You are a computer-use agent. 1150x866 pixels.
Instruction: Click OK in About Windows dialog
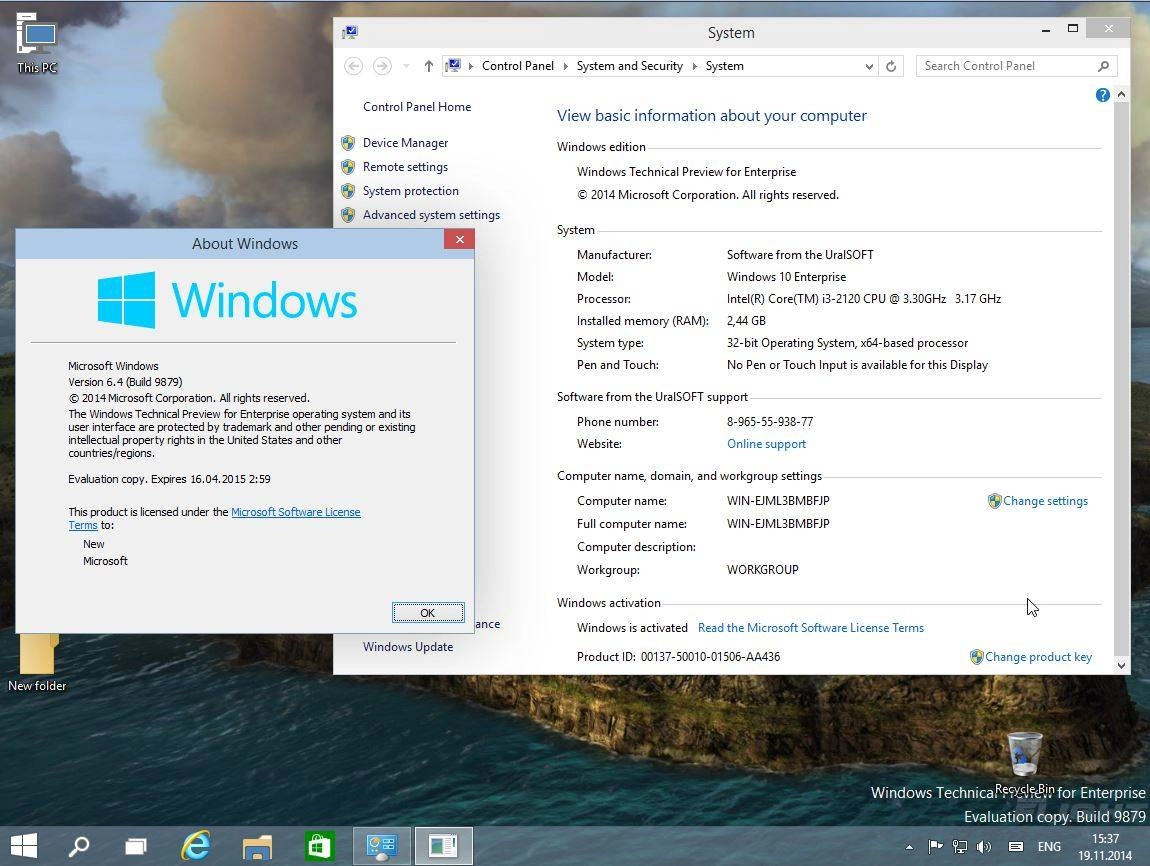coord(428,613)
